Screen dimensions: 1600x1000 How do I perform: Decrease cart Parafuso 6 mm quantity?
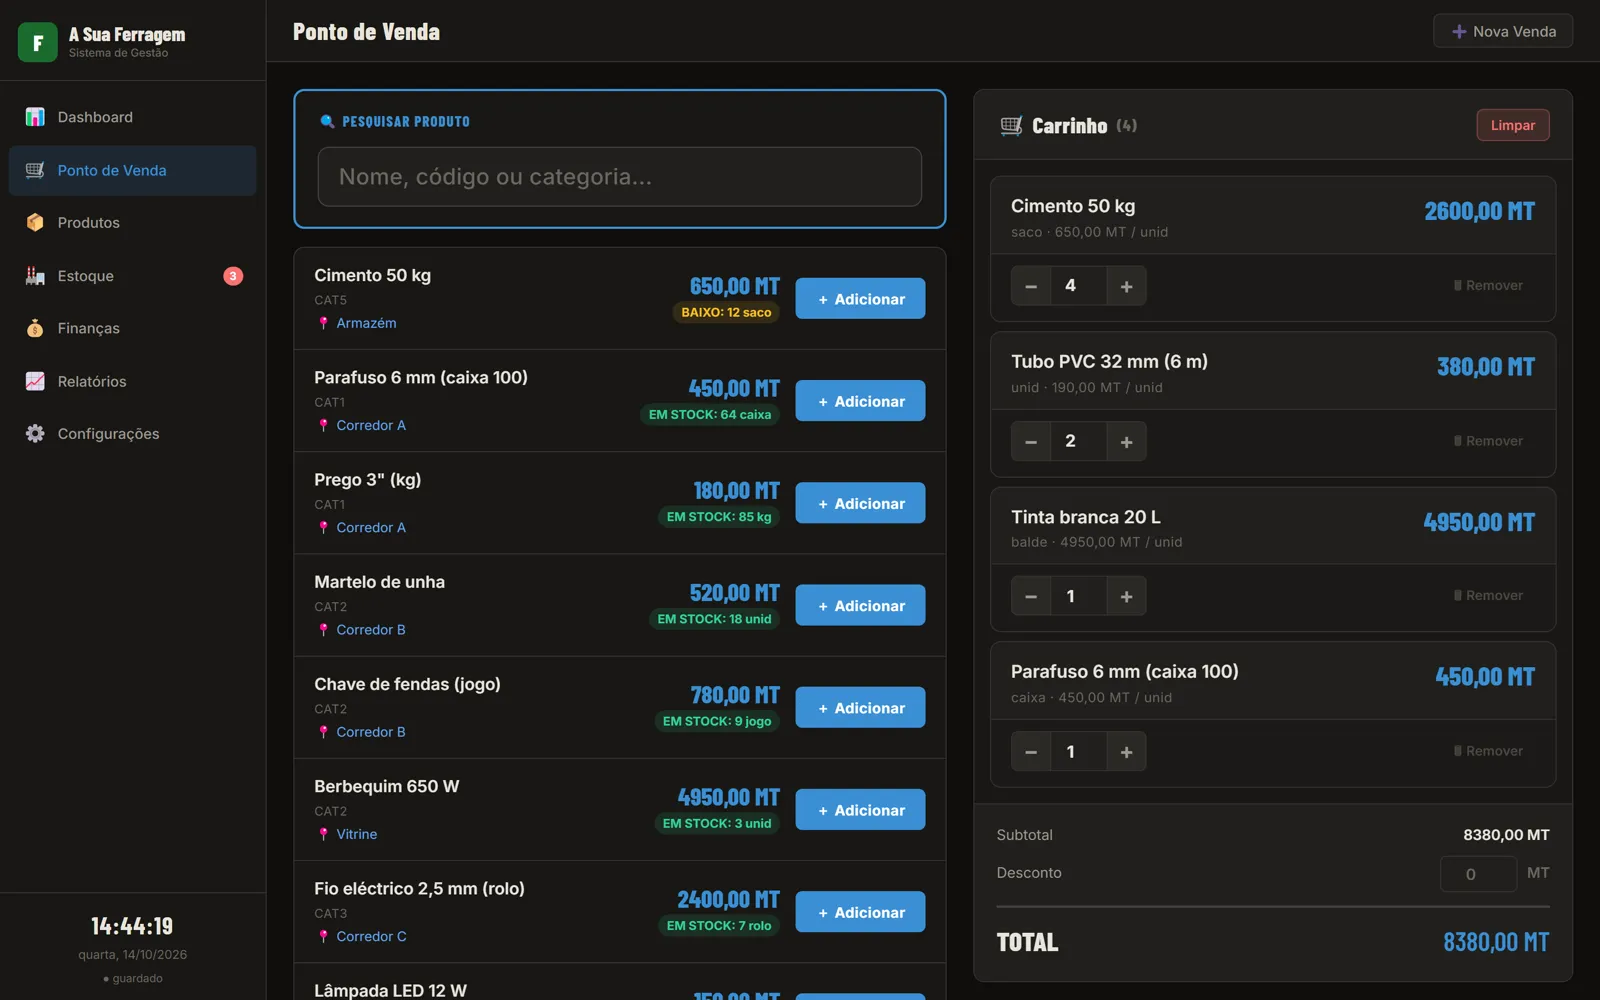(x=1031, y=752)
